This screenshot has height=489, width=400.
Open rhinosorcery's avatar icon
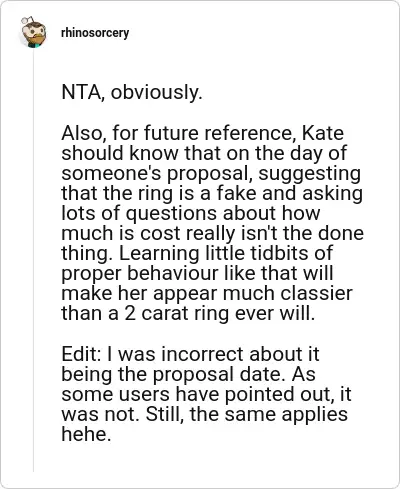pyautogui.click(x=33, y=32)
